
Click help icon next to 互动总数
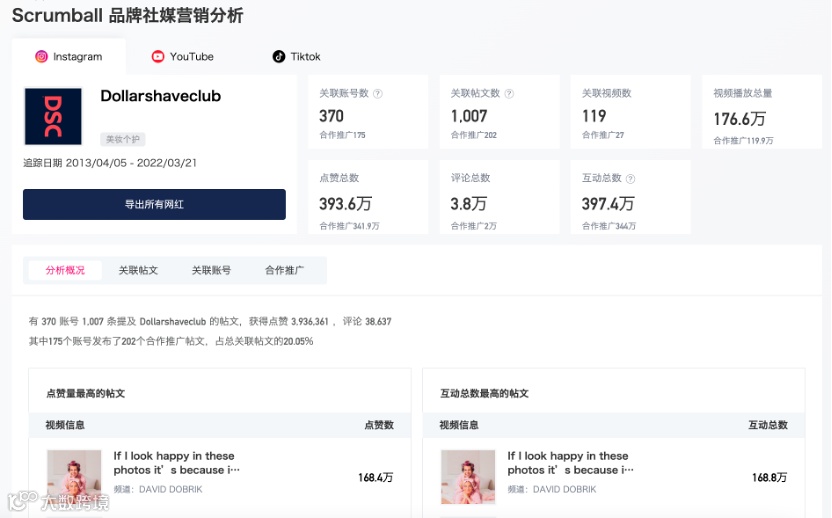(x=630, y=179)
